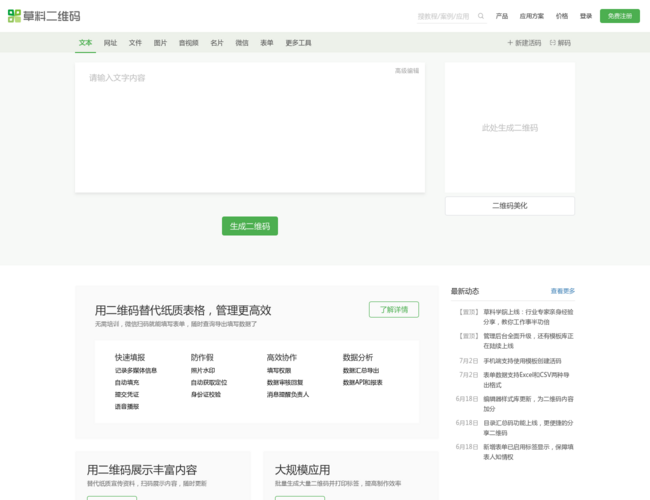Click the 免费注册 button
The image size is (650, 500).
pos(619,16)
